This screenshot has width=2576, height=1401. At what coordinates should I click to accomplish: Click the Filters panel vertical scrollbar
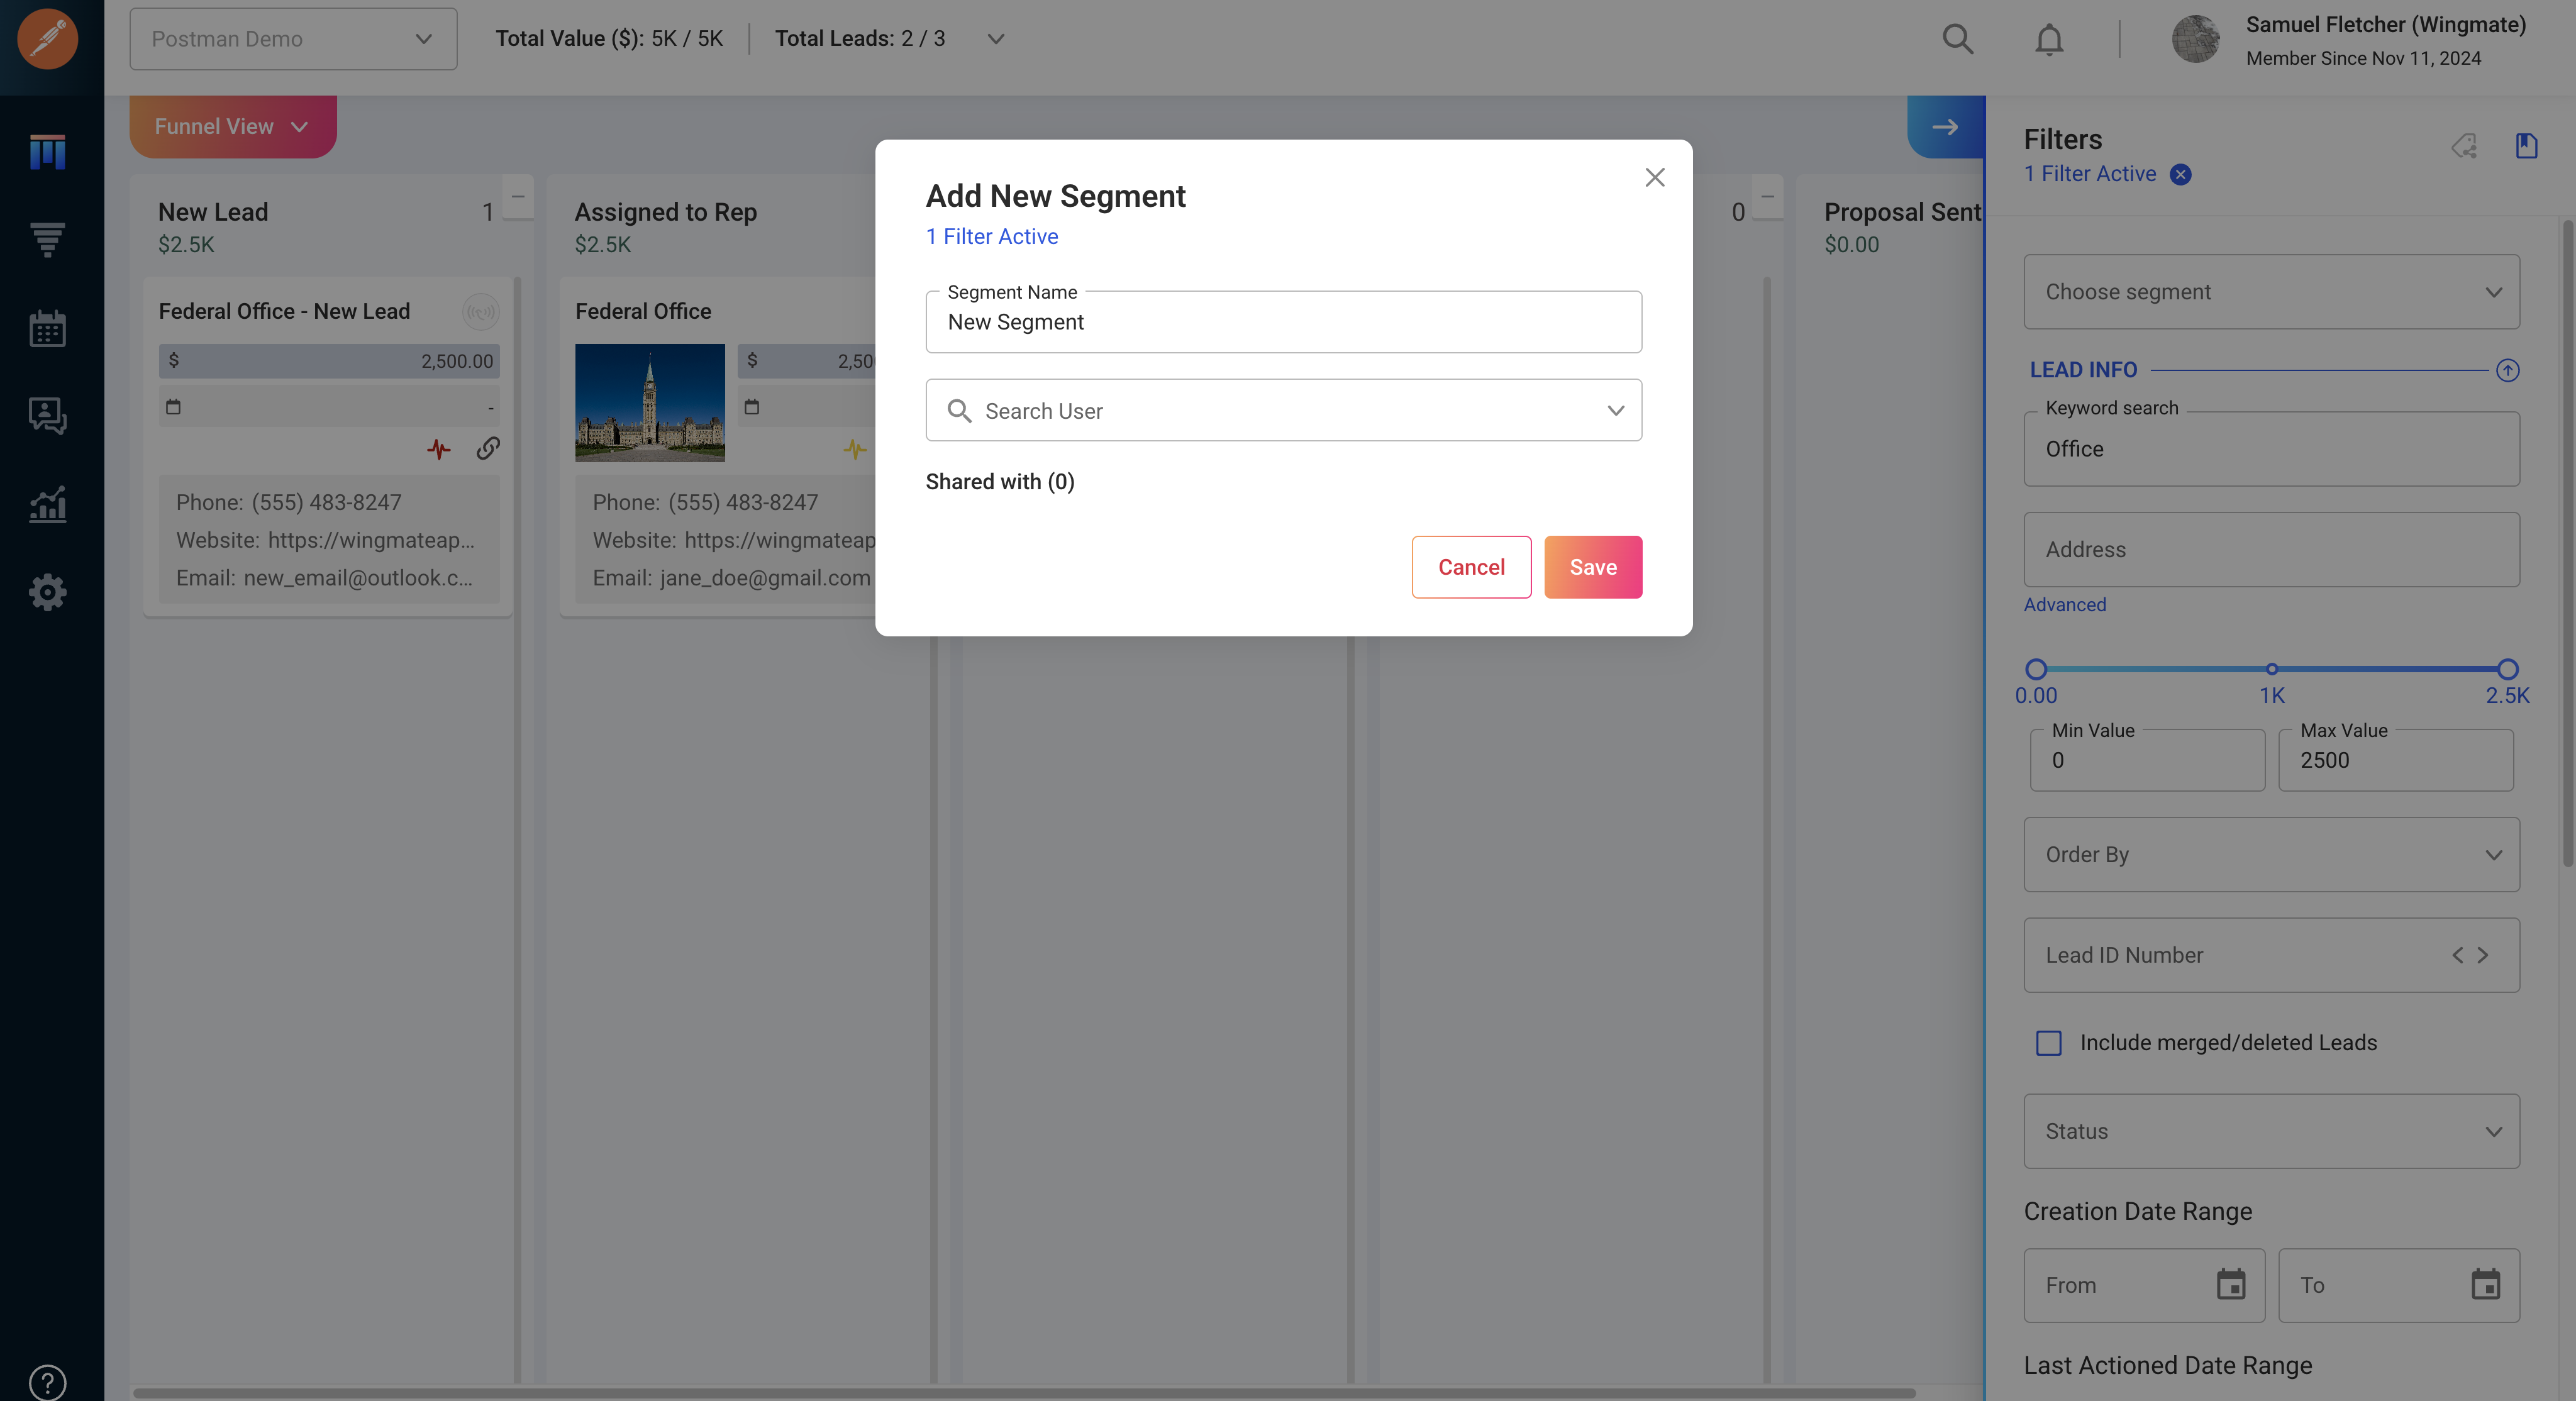[x=2567, y=543]
